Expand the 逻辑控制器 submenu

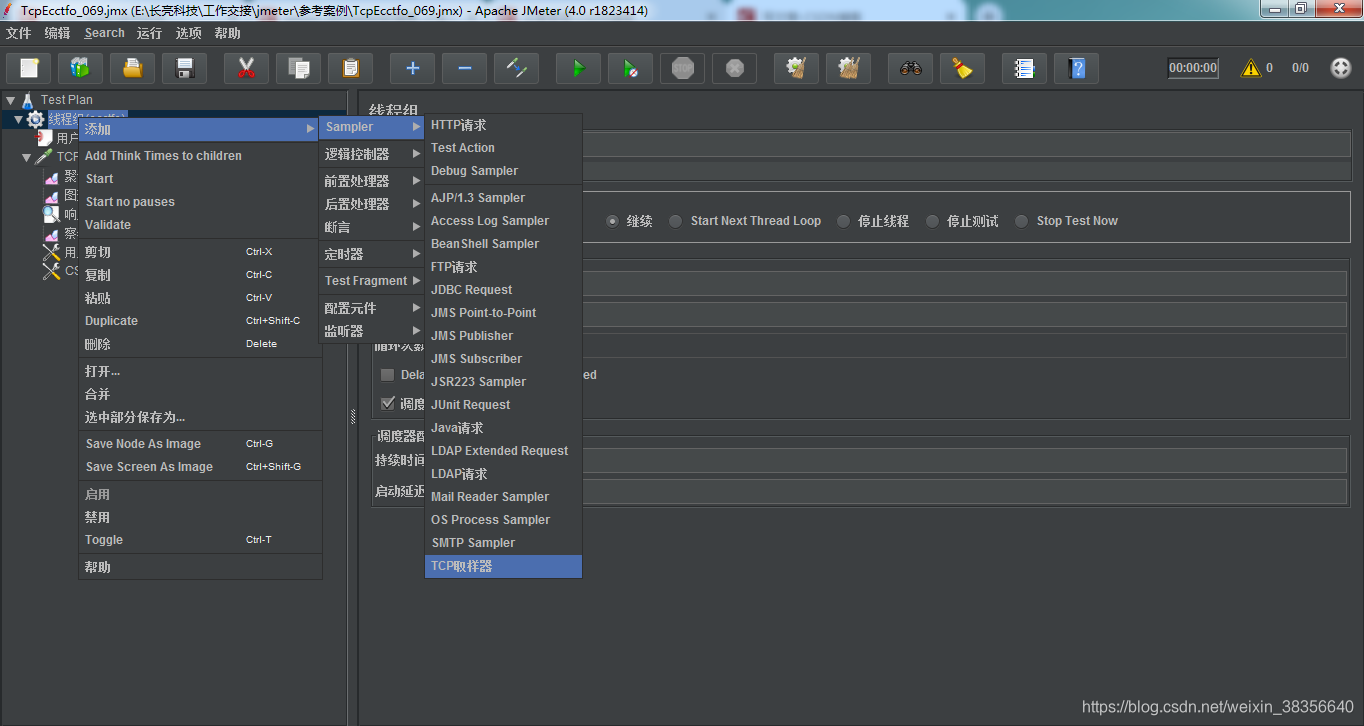coord(371,154)
